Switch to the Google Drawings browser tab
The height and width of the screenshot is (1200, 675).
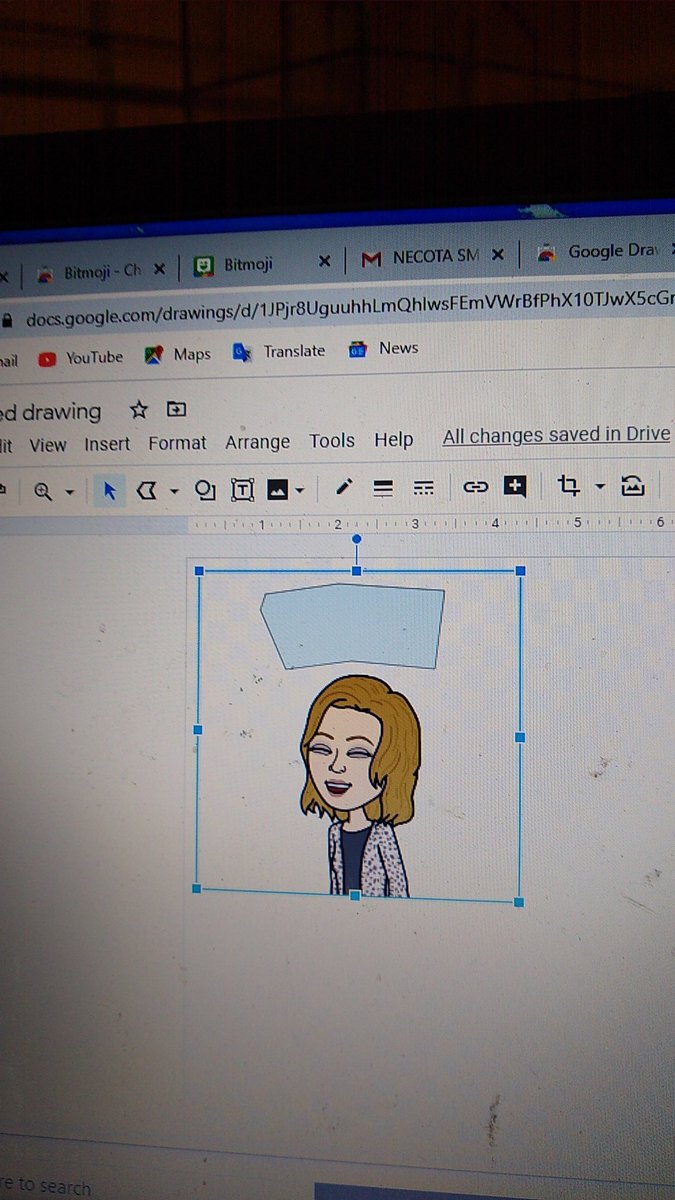click(600, 252)
